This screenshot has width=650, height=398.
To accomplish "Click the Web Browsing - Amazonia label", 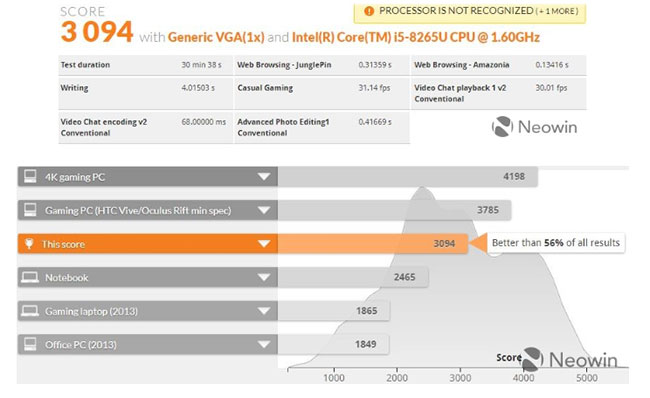I will [x=462, y=65].
